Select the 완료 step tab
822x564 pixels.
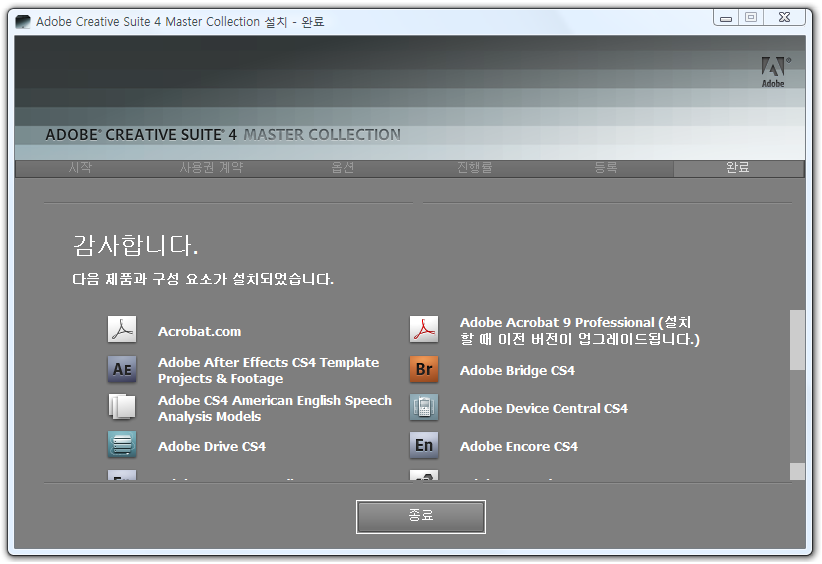738,168
